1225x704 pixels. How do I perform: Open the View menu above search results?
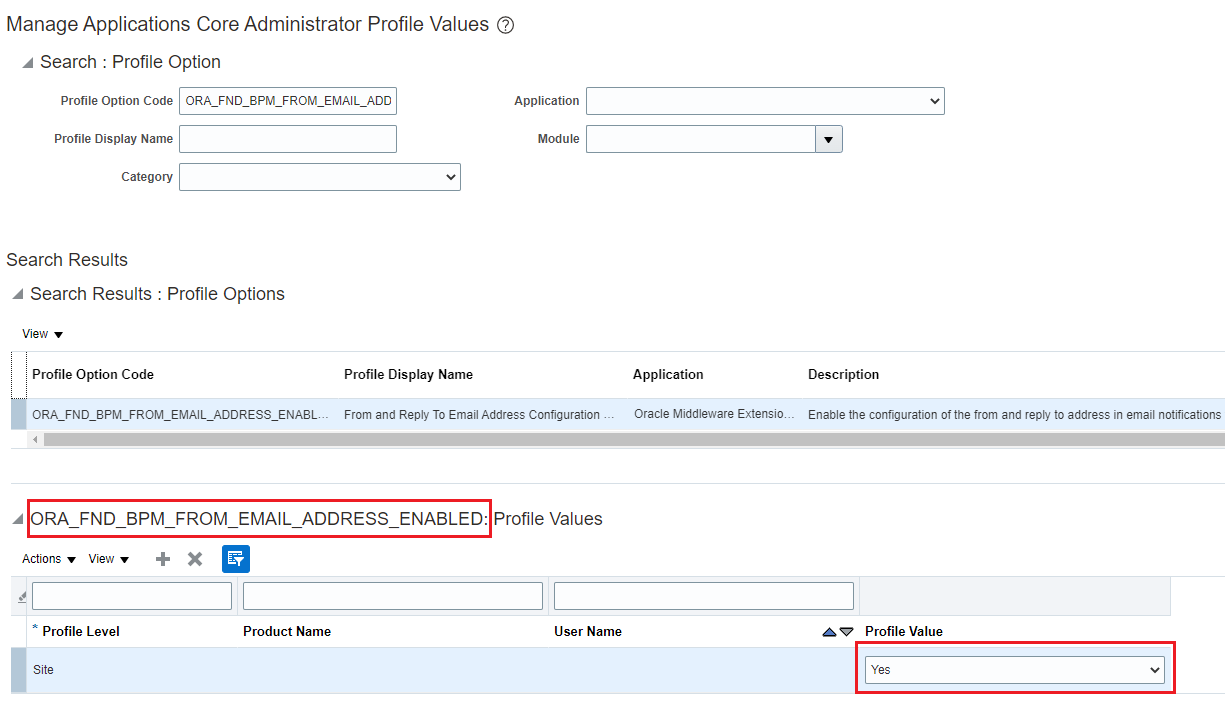point(42,334)
